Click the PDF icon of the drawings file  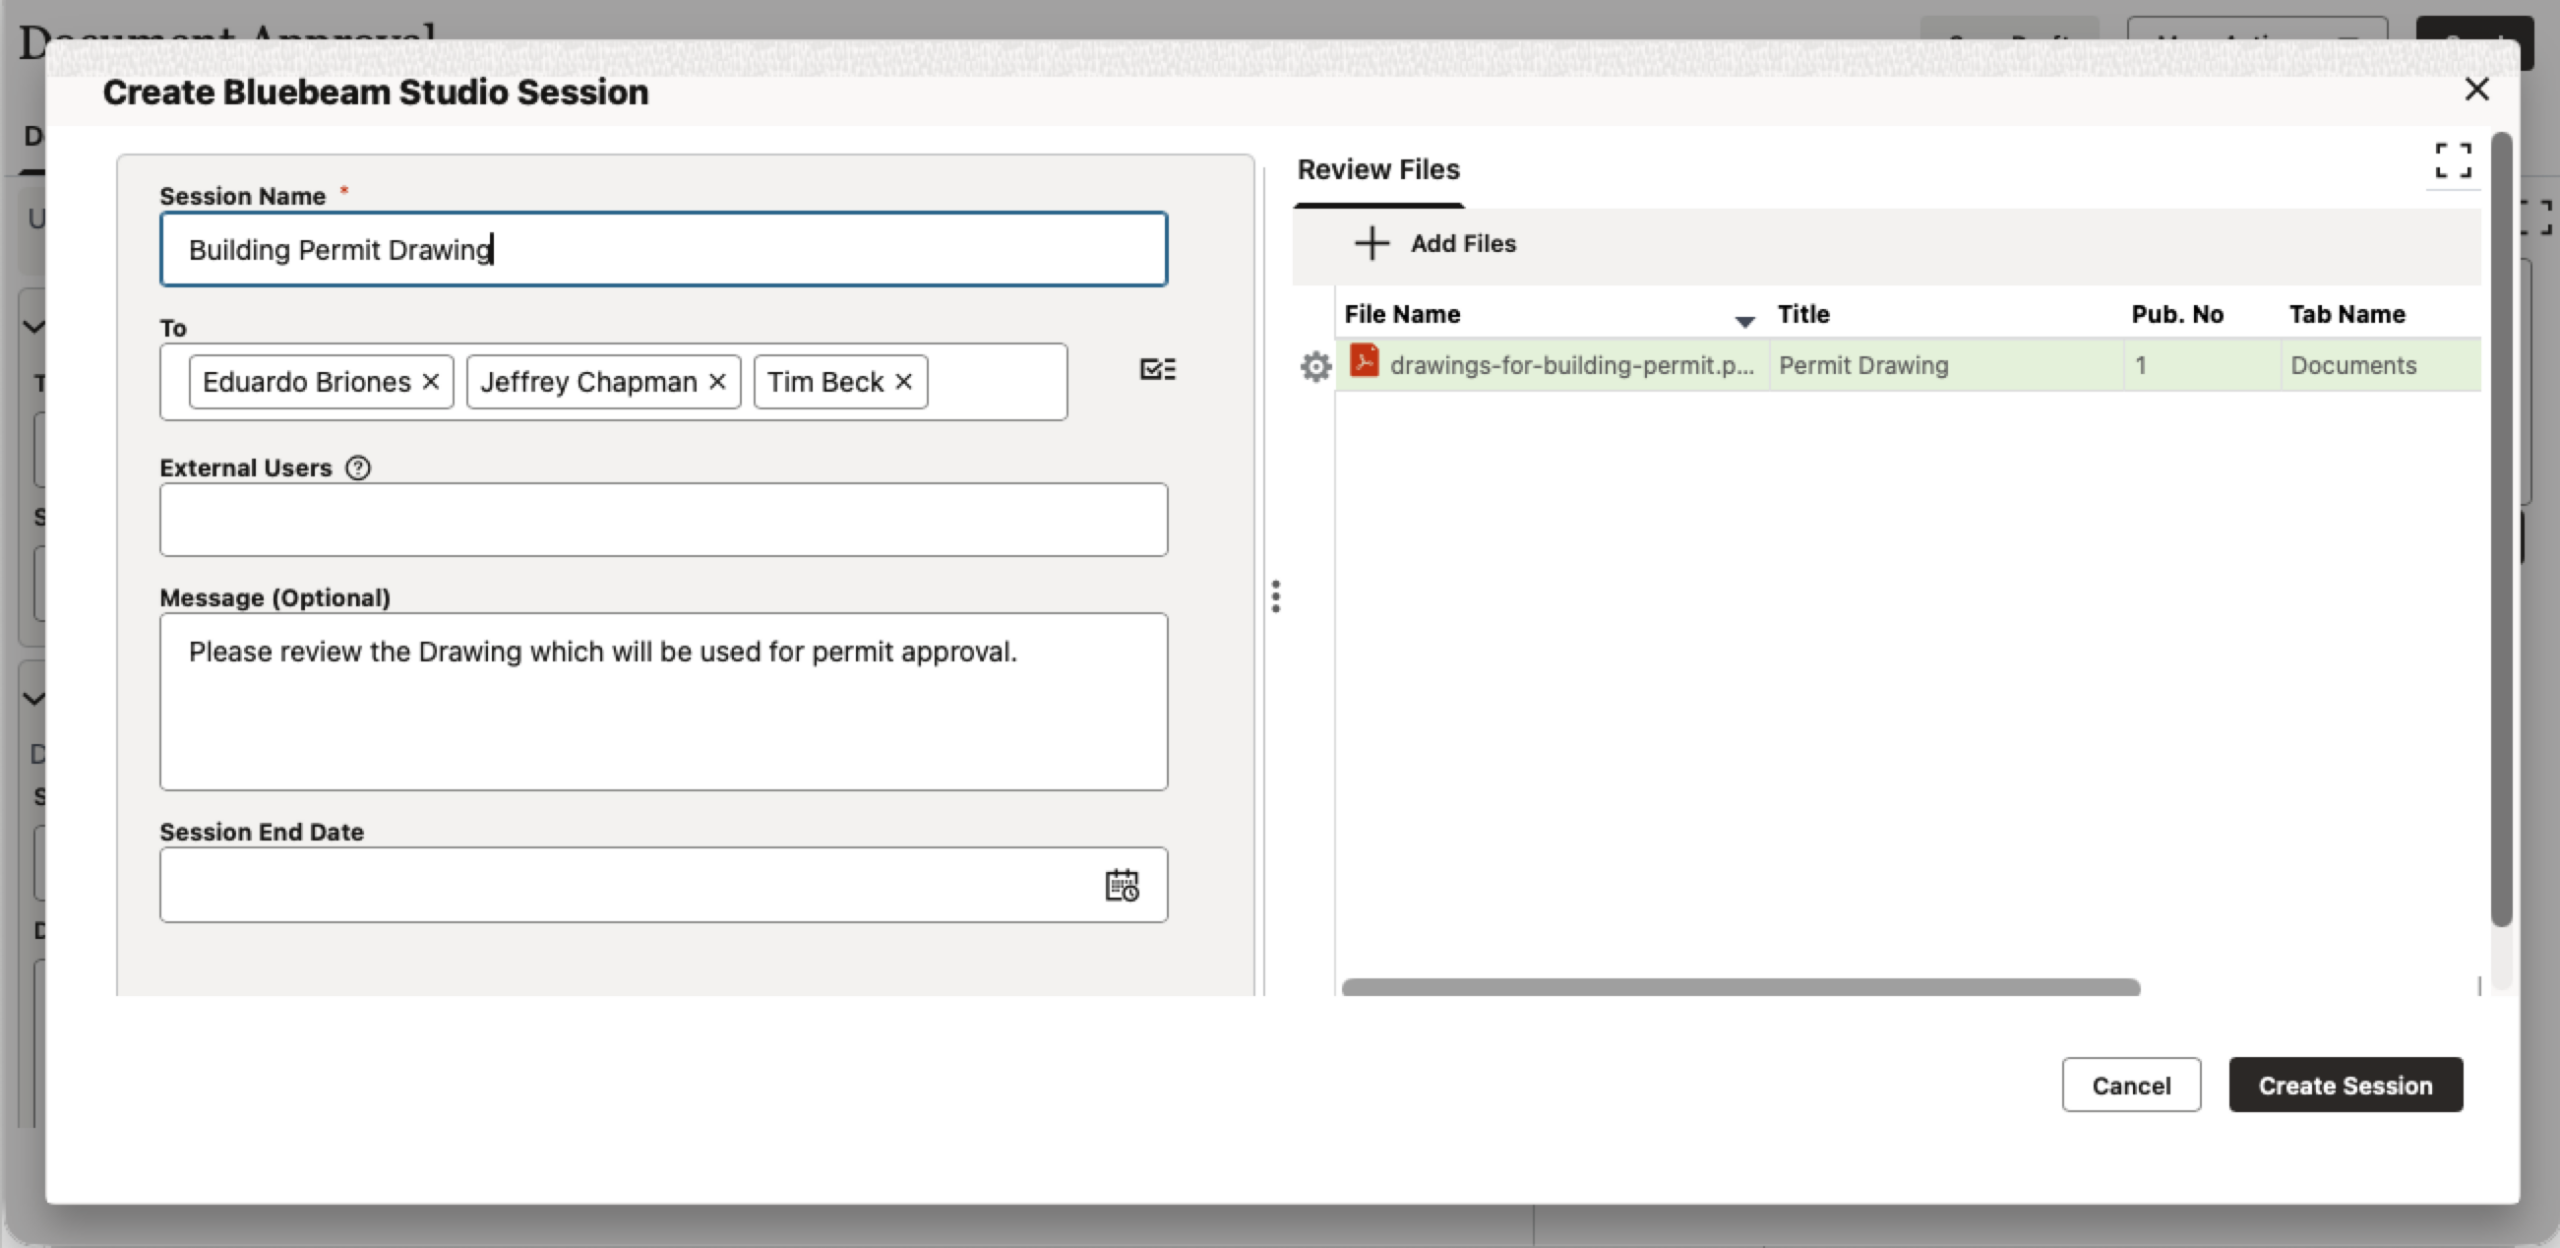(1364, 362)
